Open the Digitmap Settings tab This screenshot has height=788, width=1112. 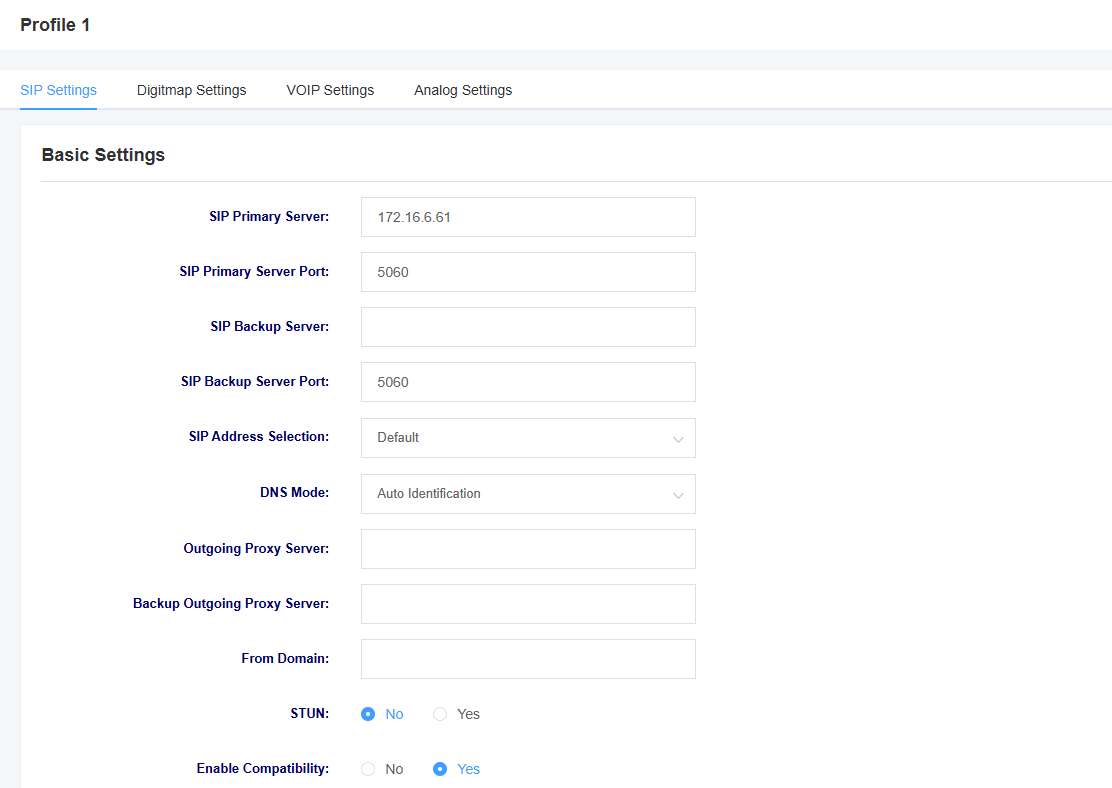pyautogui.click(x=191, y=90)
